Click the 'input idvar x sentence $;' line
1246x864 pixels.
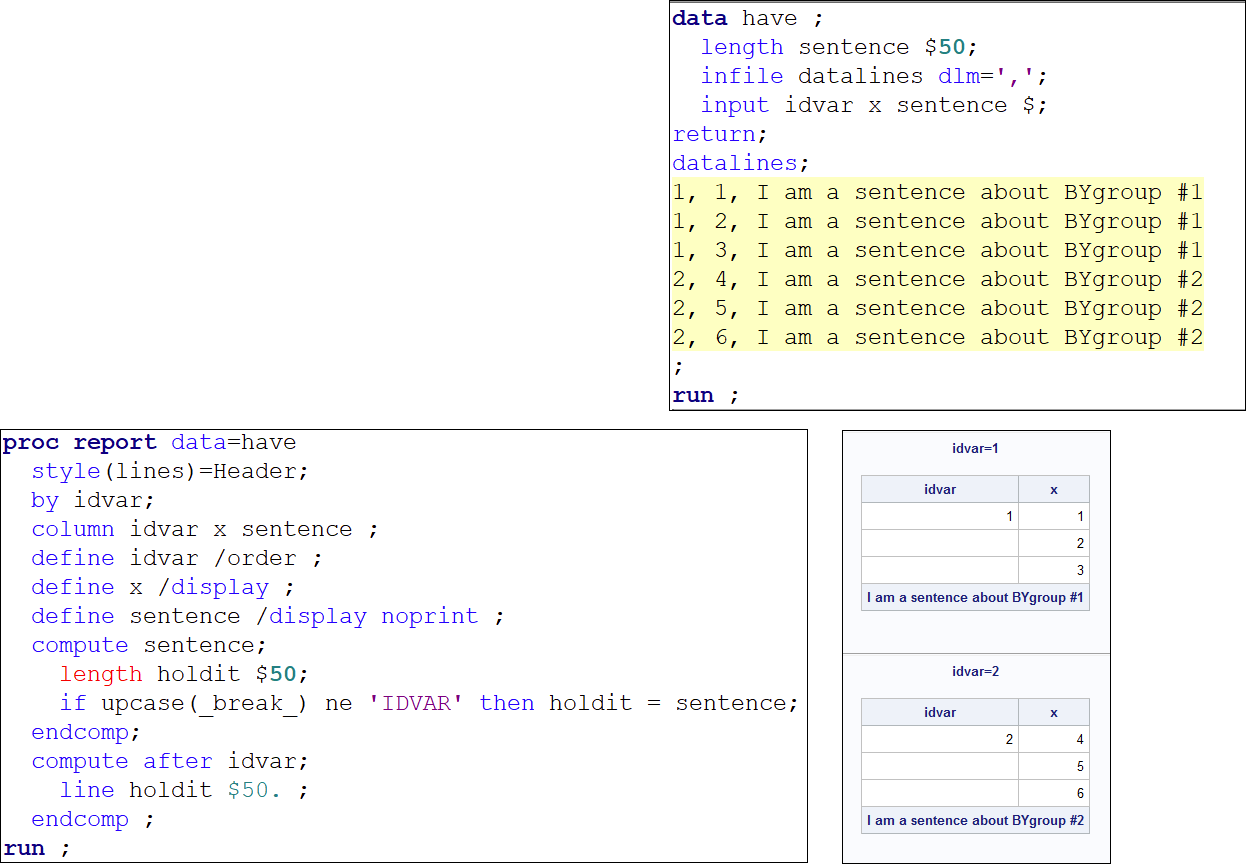pos(873,106)
